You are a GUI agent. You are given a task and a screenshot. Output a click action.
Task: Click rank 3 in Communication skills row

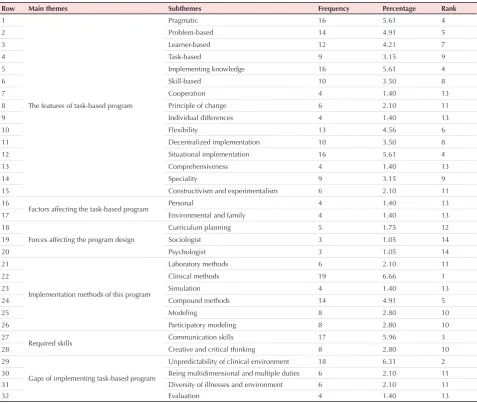[443, 337]
